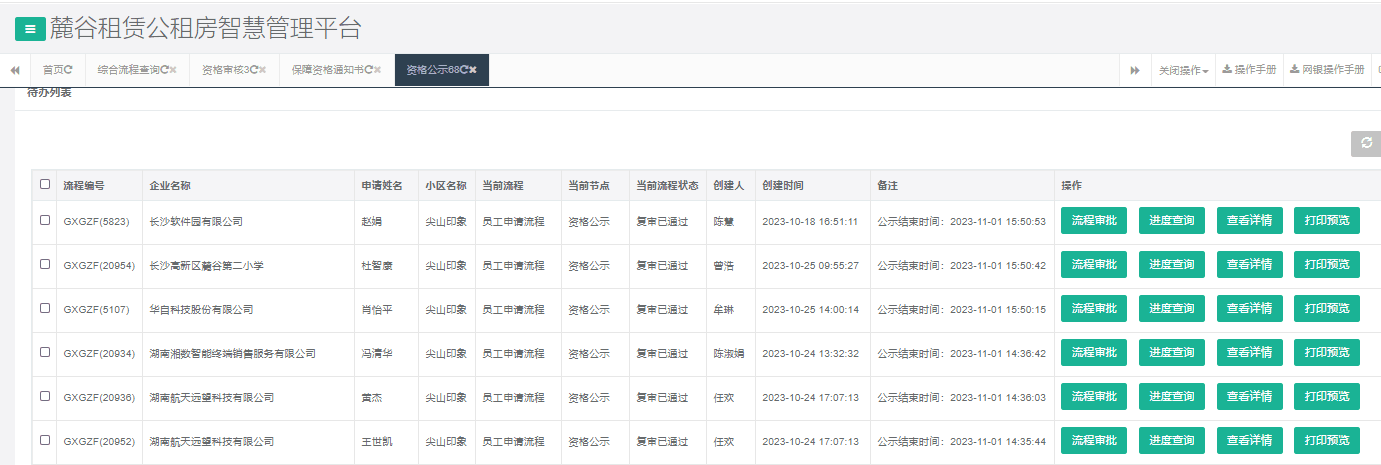
Task: Open the 关闭操作 dropdown menu
Action: tap(1183, 70)
